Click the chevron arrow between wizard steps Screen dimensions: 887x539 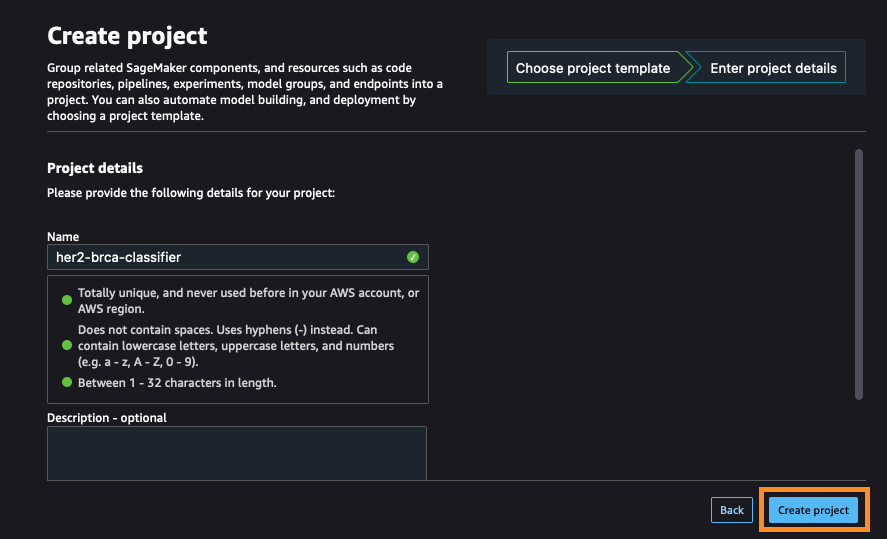tap(689, 67)
